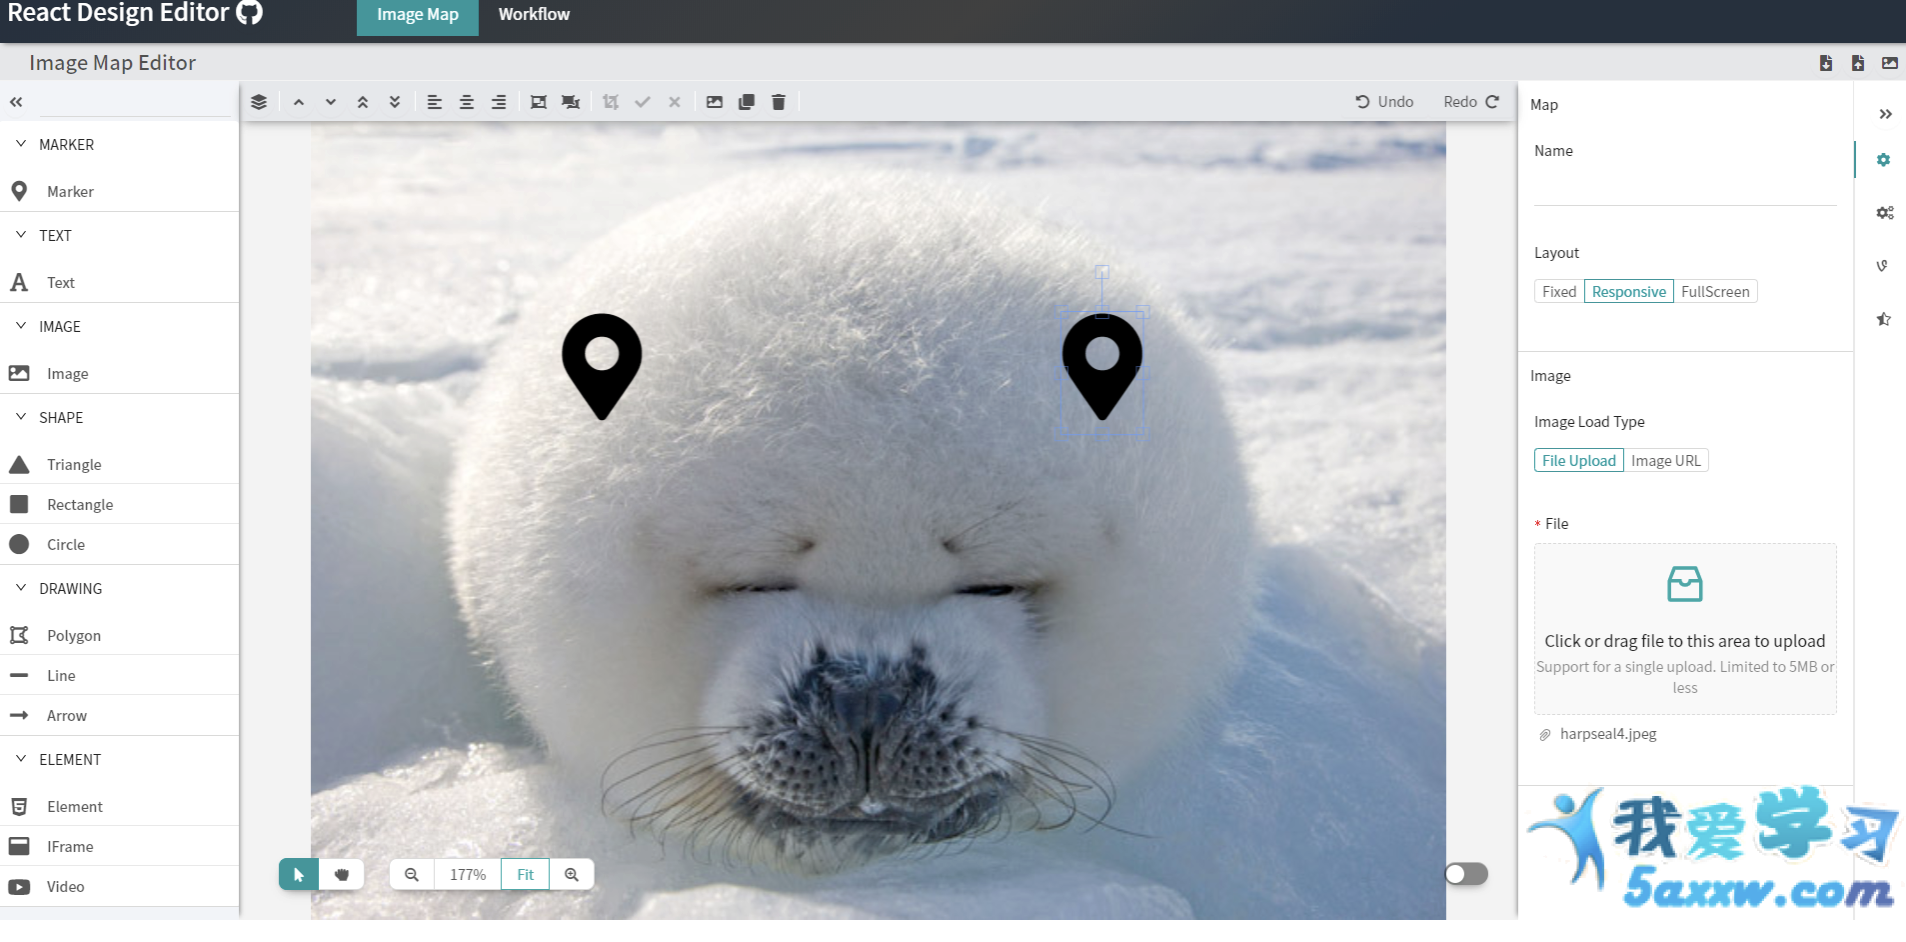The width and height of the screenshot is (1906, 942).
Task: Cancel crop with the X icon
Action: tap(674, 102)
